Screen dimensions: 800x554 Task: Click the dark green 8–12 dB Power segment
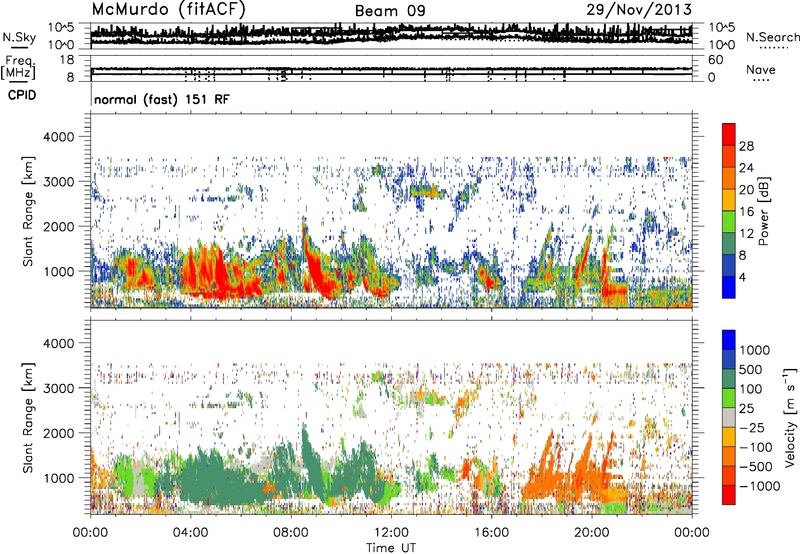[x=729, y=244]
